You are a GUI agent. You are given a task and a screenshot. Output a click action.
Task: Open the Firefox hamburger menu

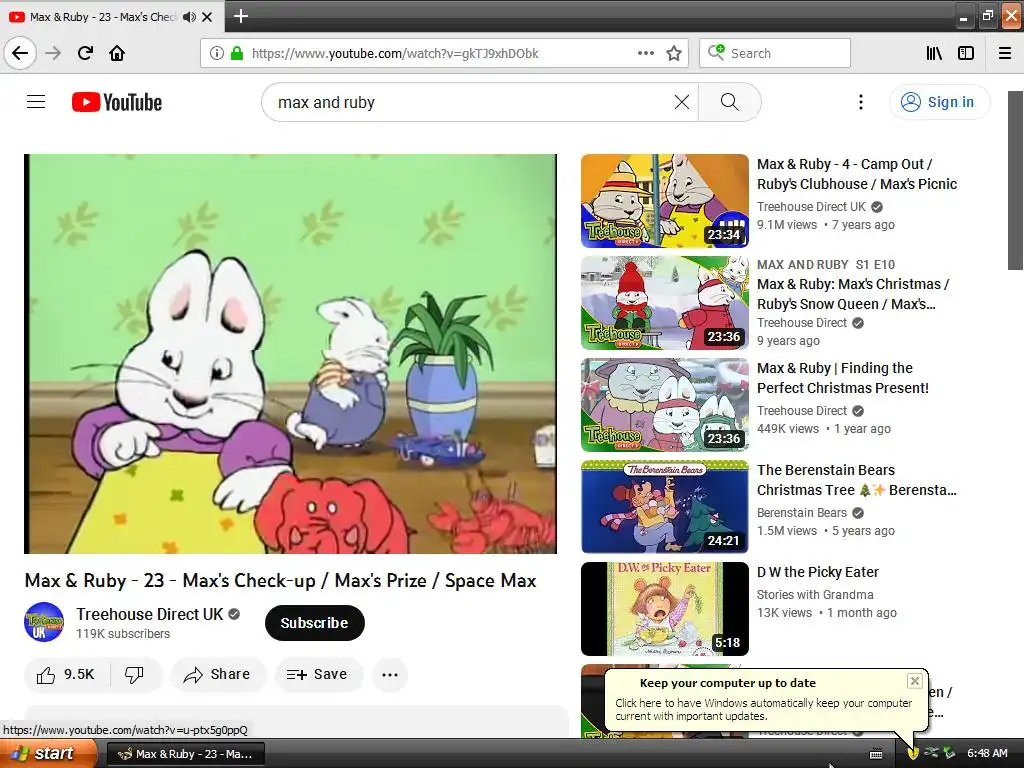coord(1005,53)
